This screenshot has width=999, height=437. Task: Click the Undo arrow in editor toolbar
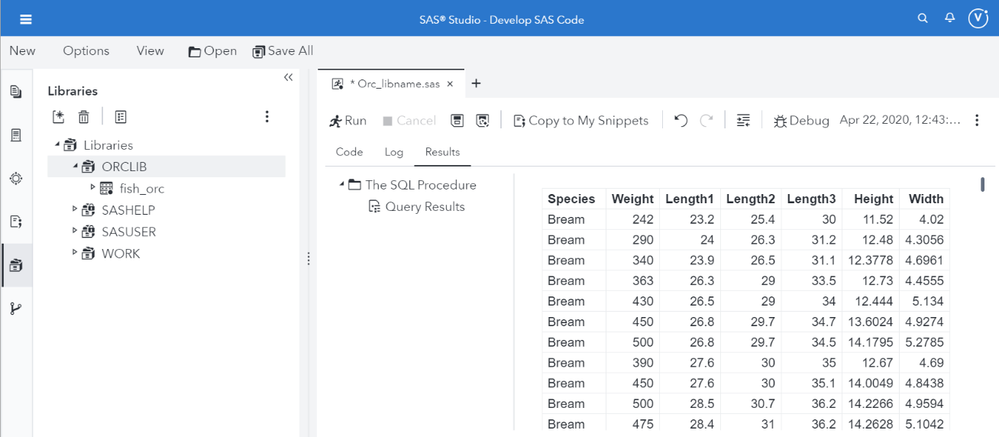tap(681, 120)
